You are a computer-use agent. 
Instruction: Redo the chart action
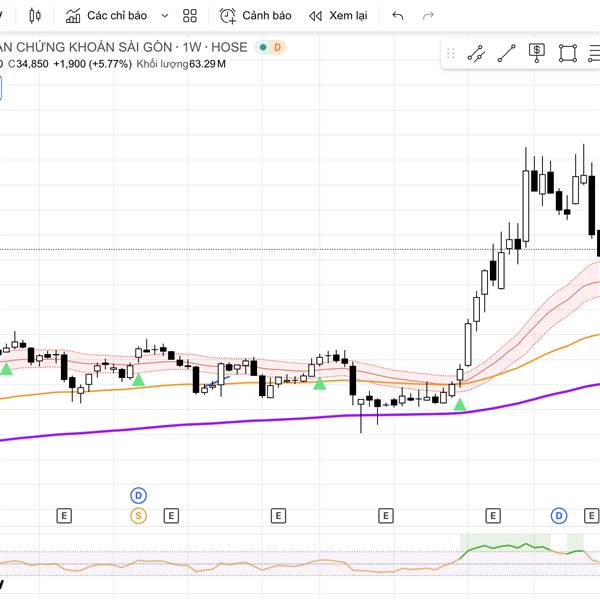[429, 16]
